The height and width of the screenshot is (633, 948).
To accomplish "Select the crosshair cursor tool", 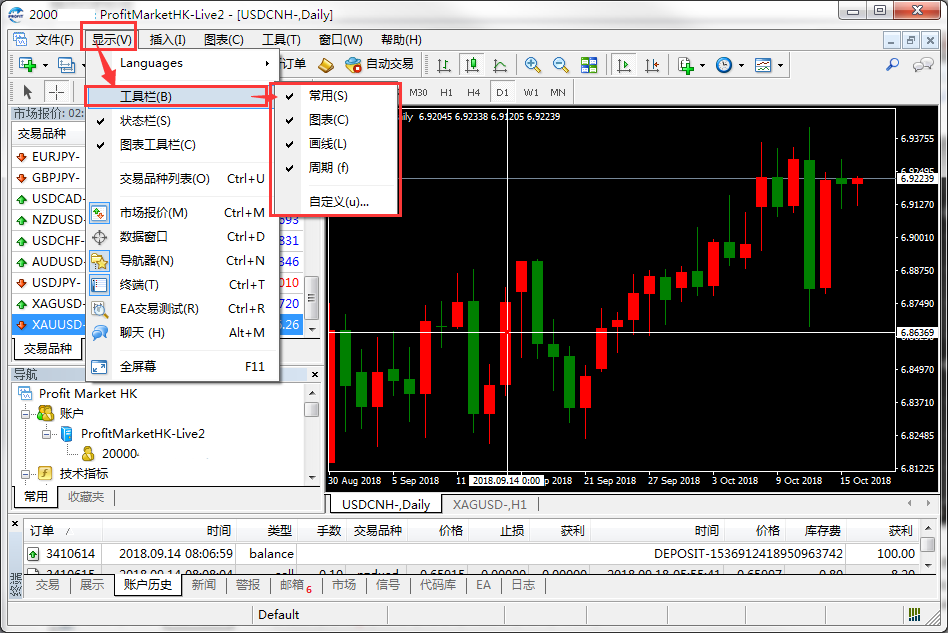I will pos(57,92).
